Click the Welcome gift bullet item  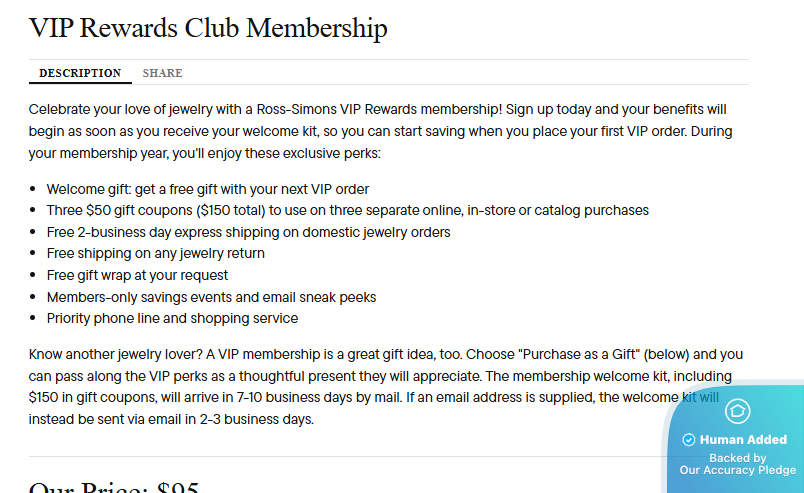click(x=208, y=189)
